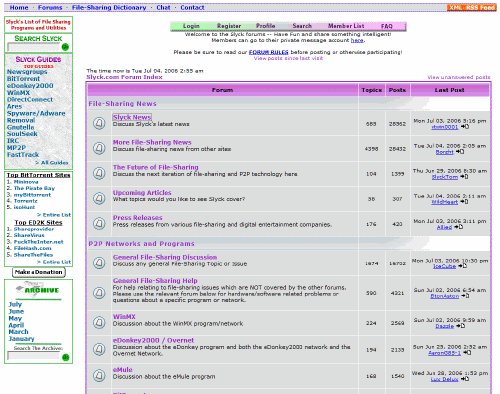The width and height of the screenshot is (500, 394).
Task: View latest post icon in eDonkey2000 / Overnet row
Action: [467, 353]
